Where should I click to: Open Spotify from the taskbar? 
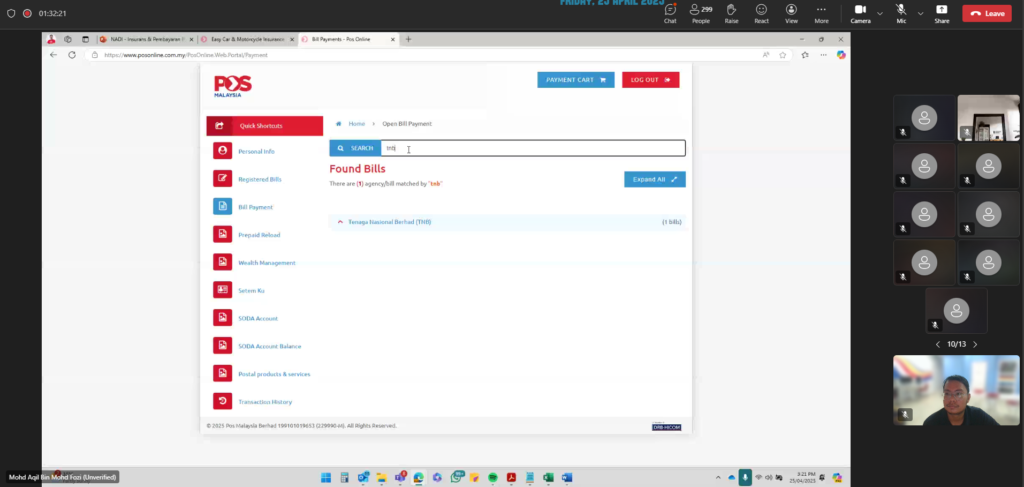coord(493,478)
